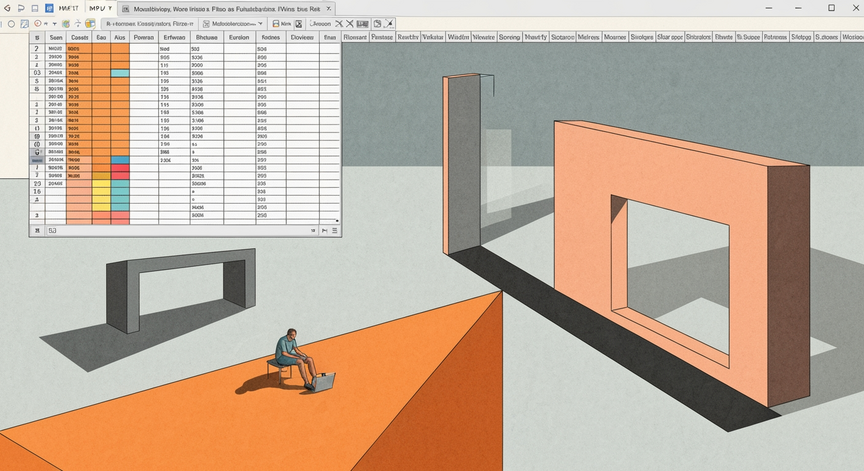Click the Dovieev column header
The height and width of the screenshot is (471, 864).
303,37
